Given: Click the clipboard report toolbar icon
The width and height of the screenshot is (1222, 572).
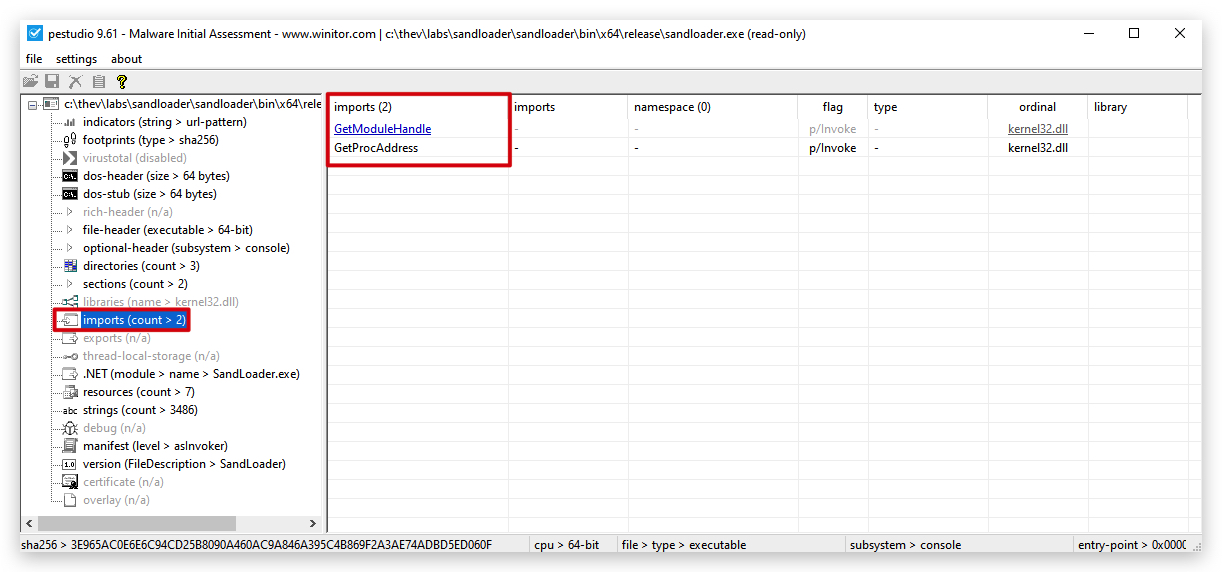Looking at the screenshot, I should 99,81.
